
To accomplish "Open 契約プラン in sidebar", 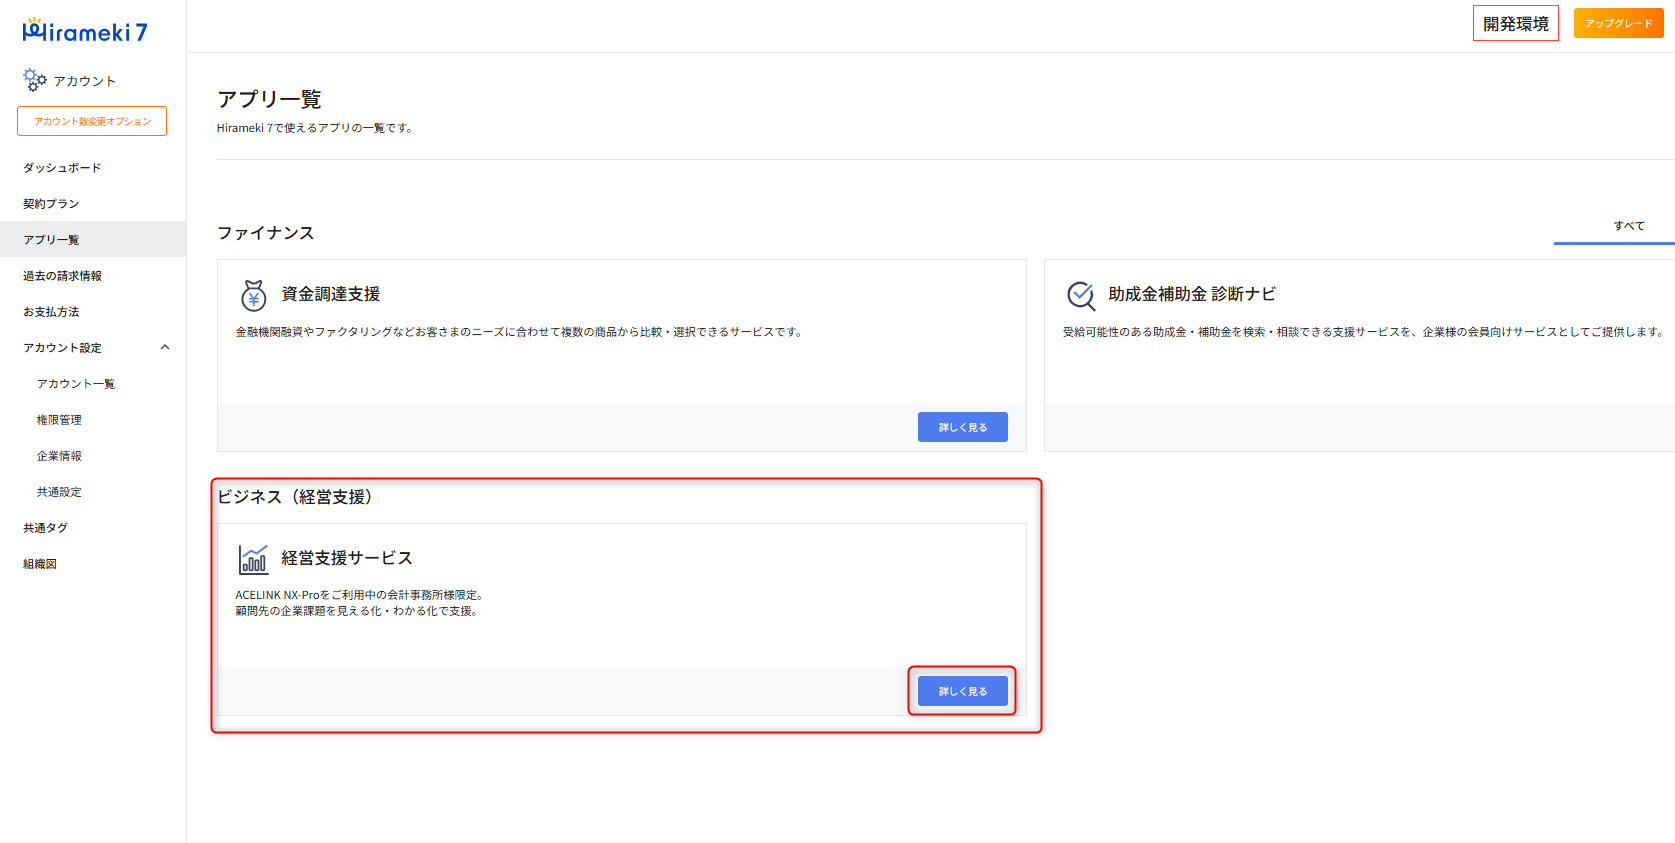I will [x=51, y=204].
